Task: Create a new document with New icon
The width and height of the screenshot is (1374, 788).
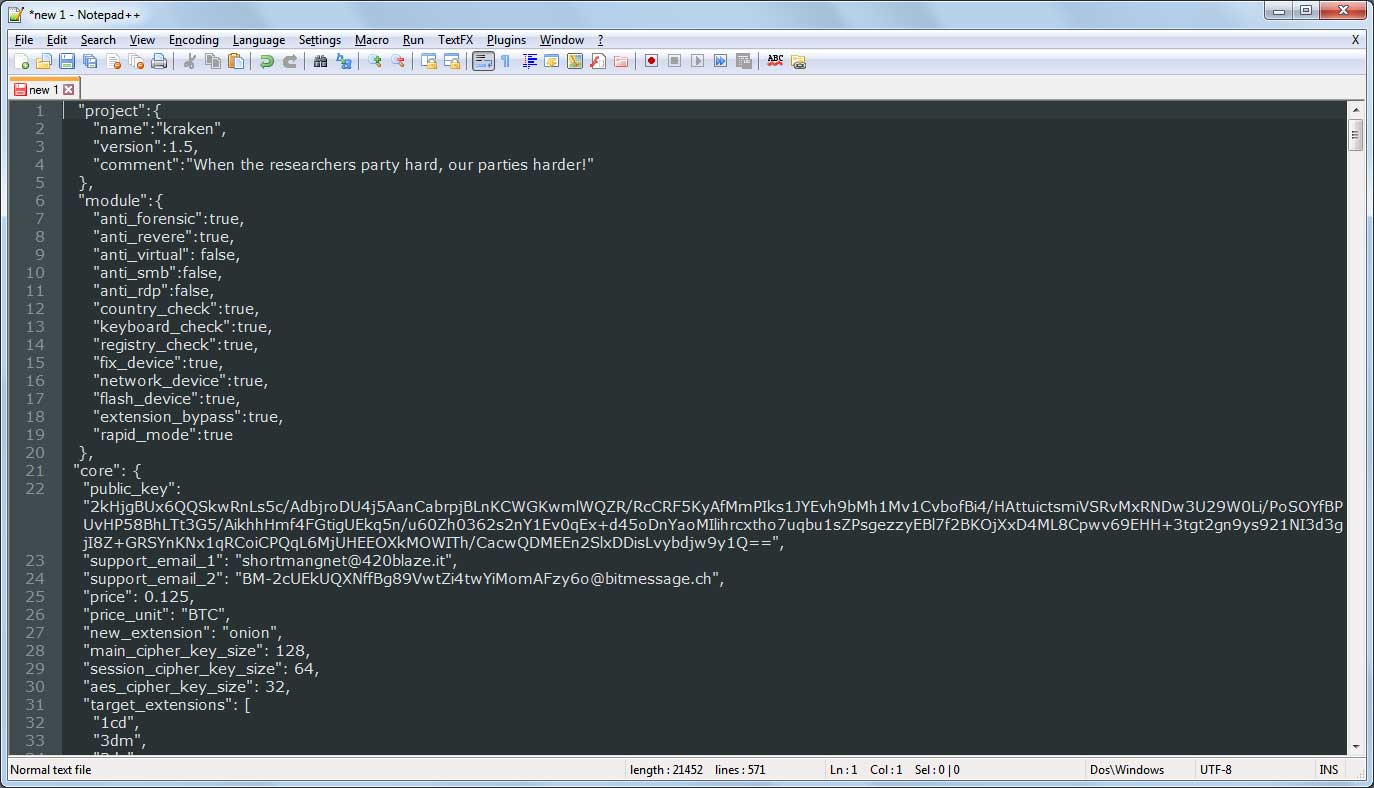Action: coord(21,61)
